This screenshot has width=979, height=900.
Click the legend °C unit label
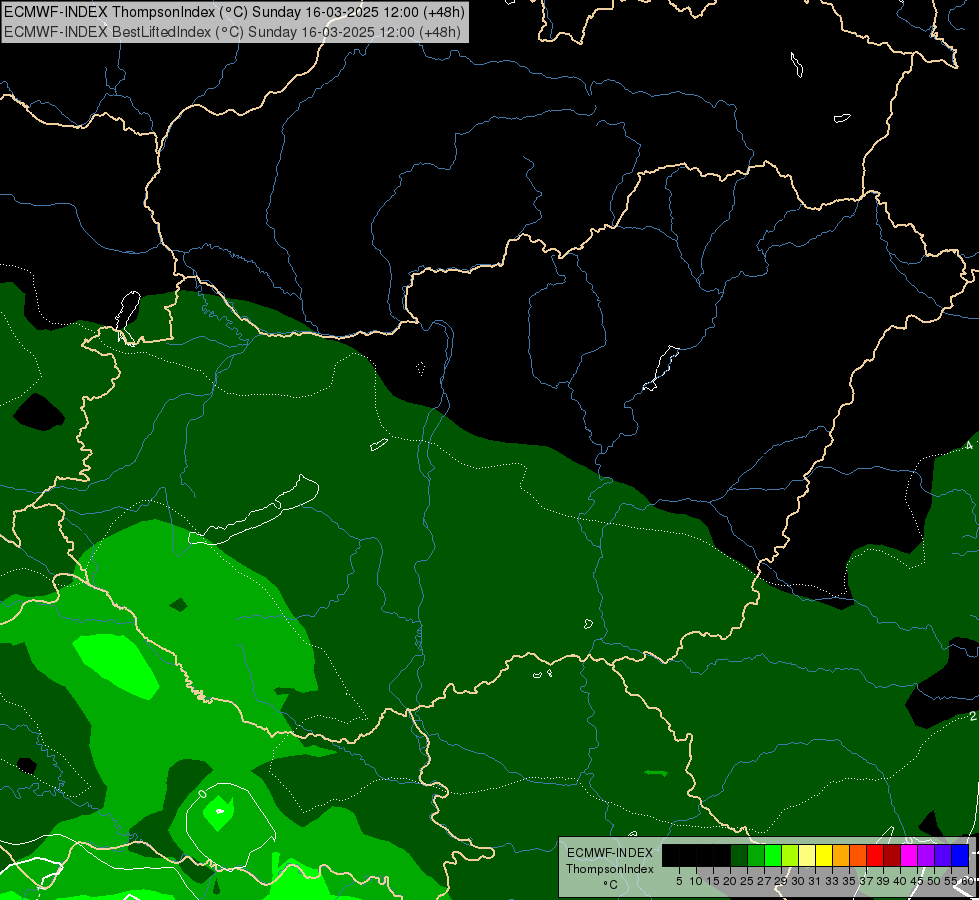click(x=610, y=885)
